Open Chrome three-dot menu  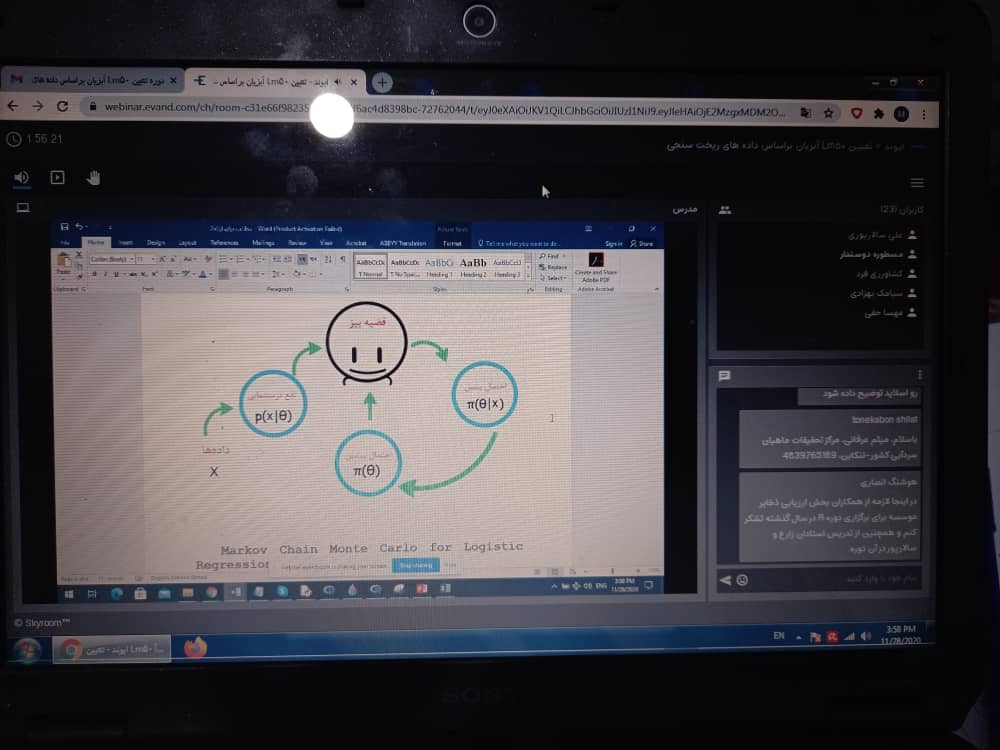pos(924,114)
